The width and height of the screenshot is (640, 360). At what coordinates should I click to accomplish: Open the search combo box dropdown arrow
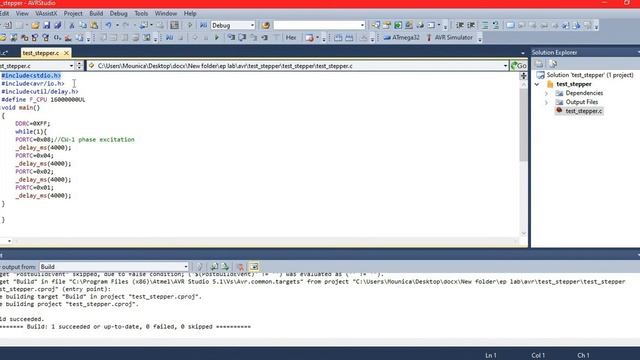click(362, 25)
